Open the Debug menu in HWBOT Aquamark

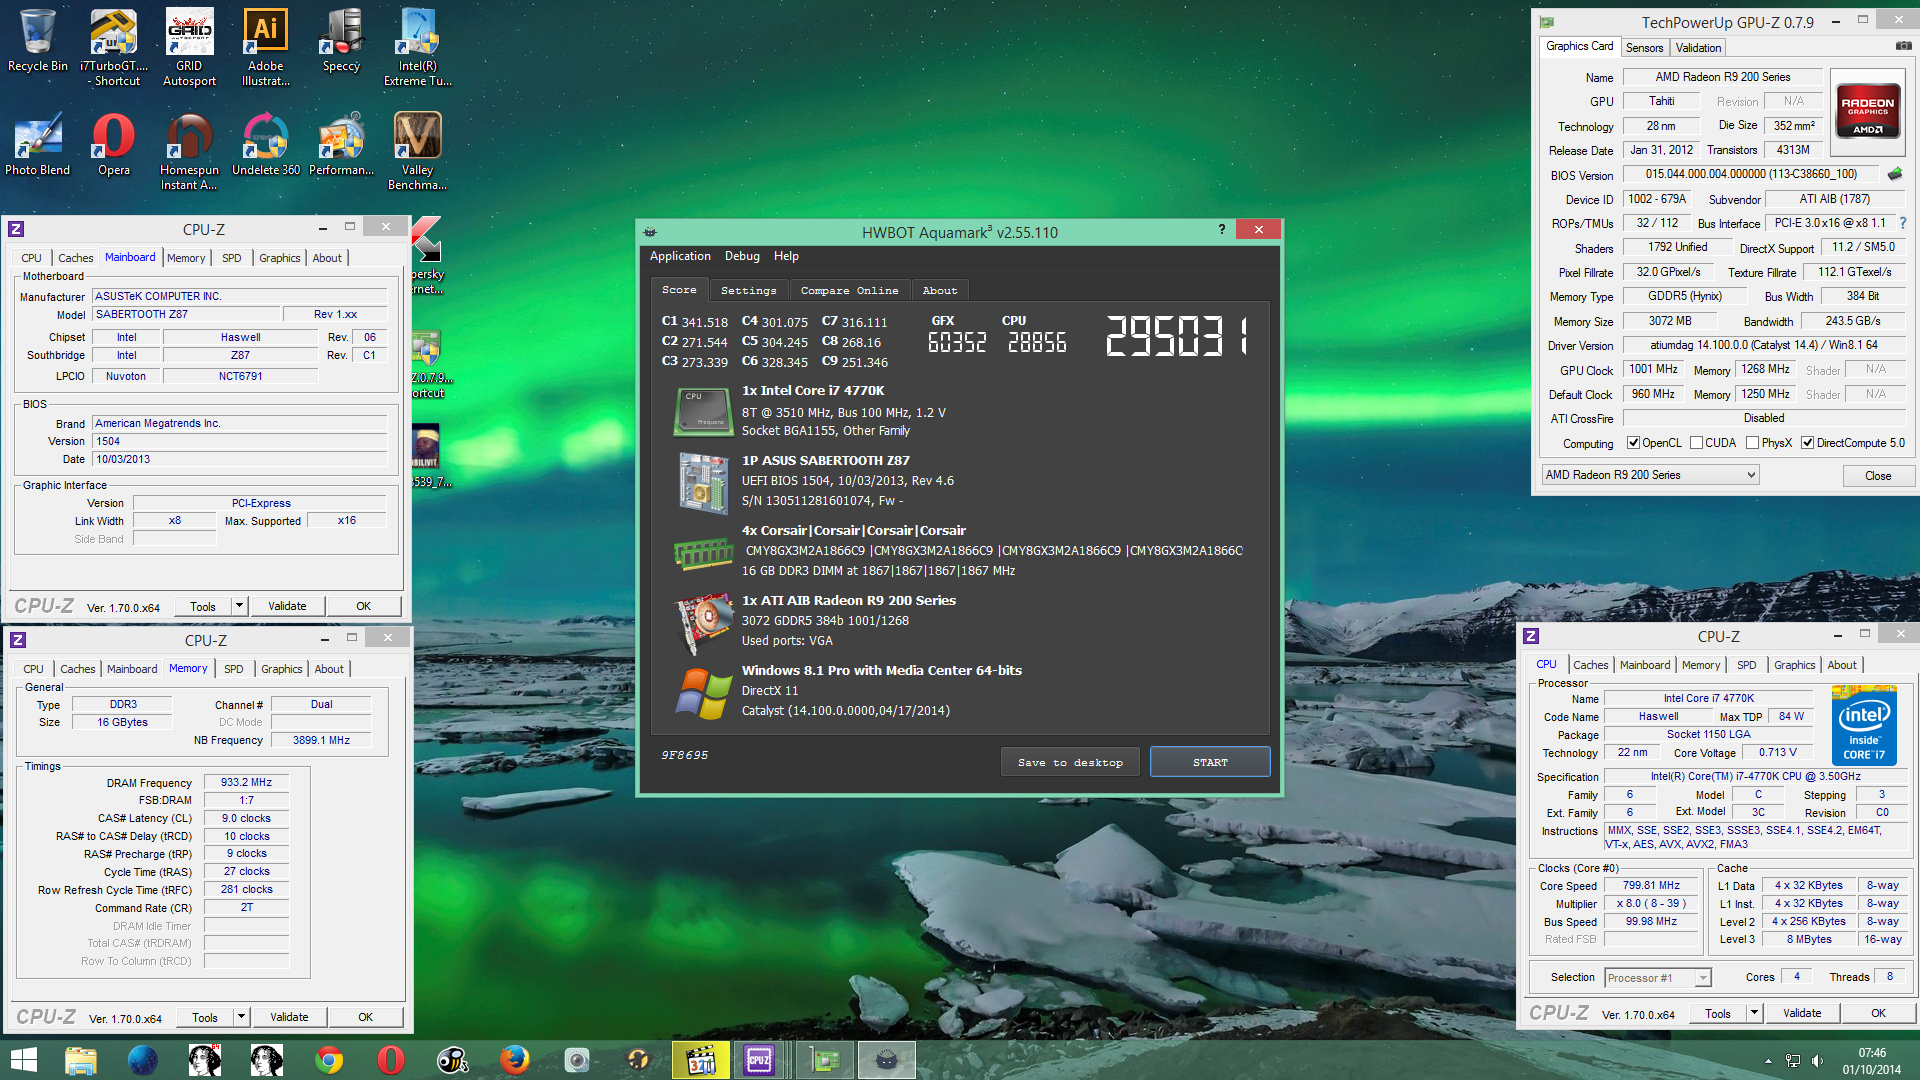[x=742, y=256]
